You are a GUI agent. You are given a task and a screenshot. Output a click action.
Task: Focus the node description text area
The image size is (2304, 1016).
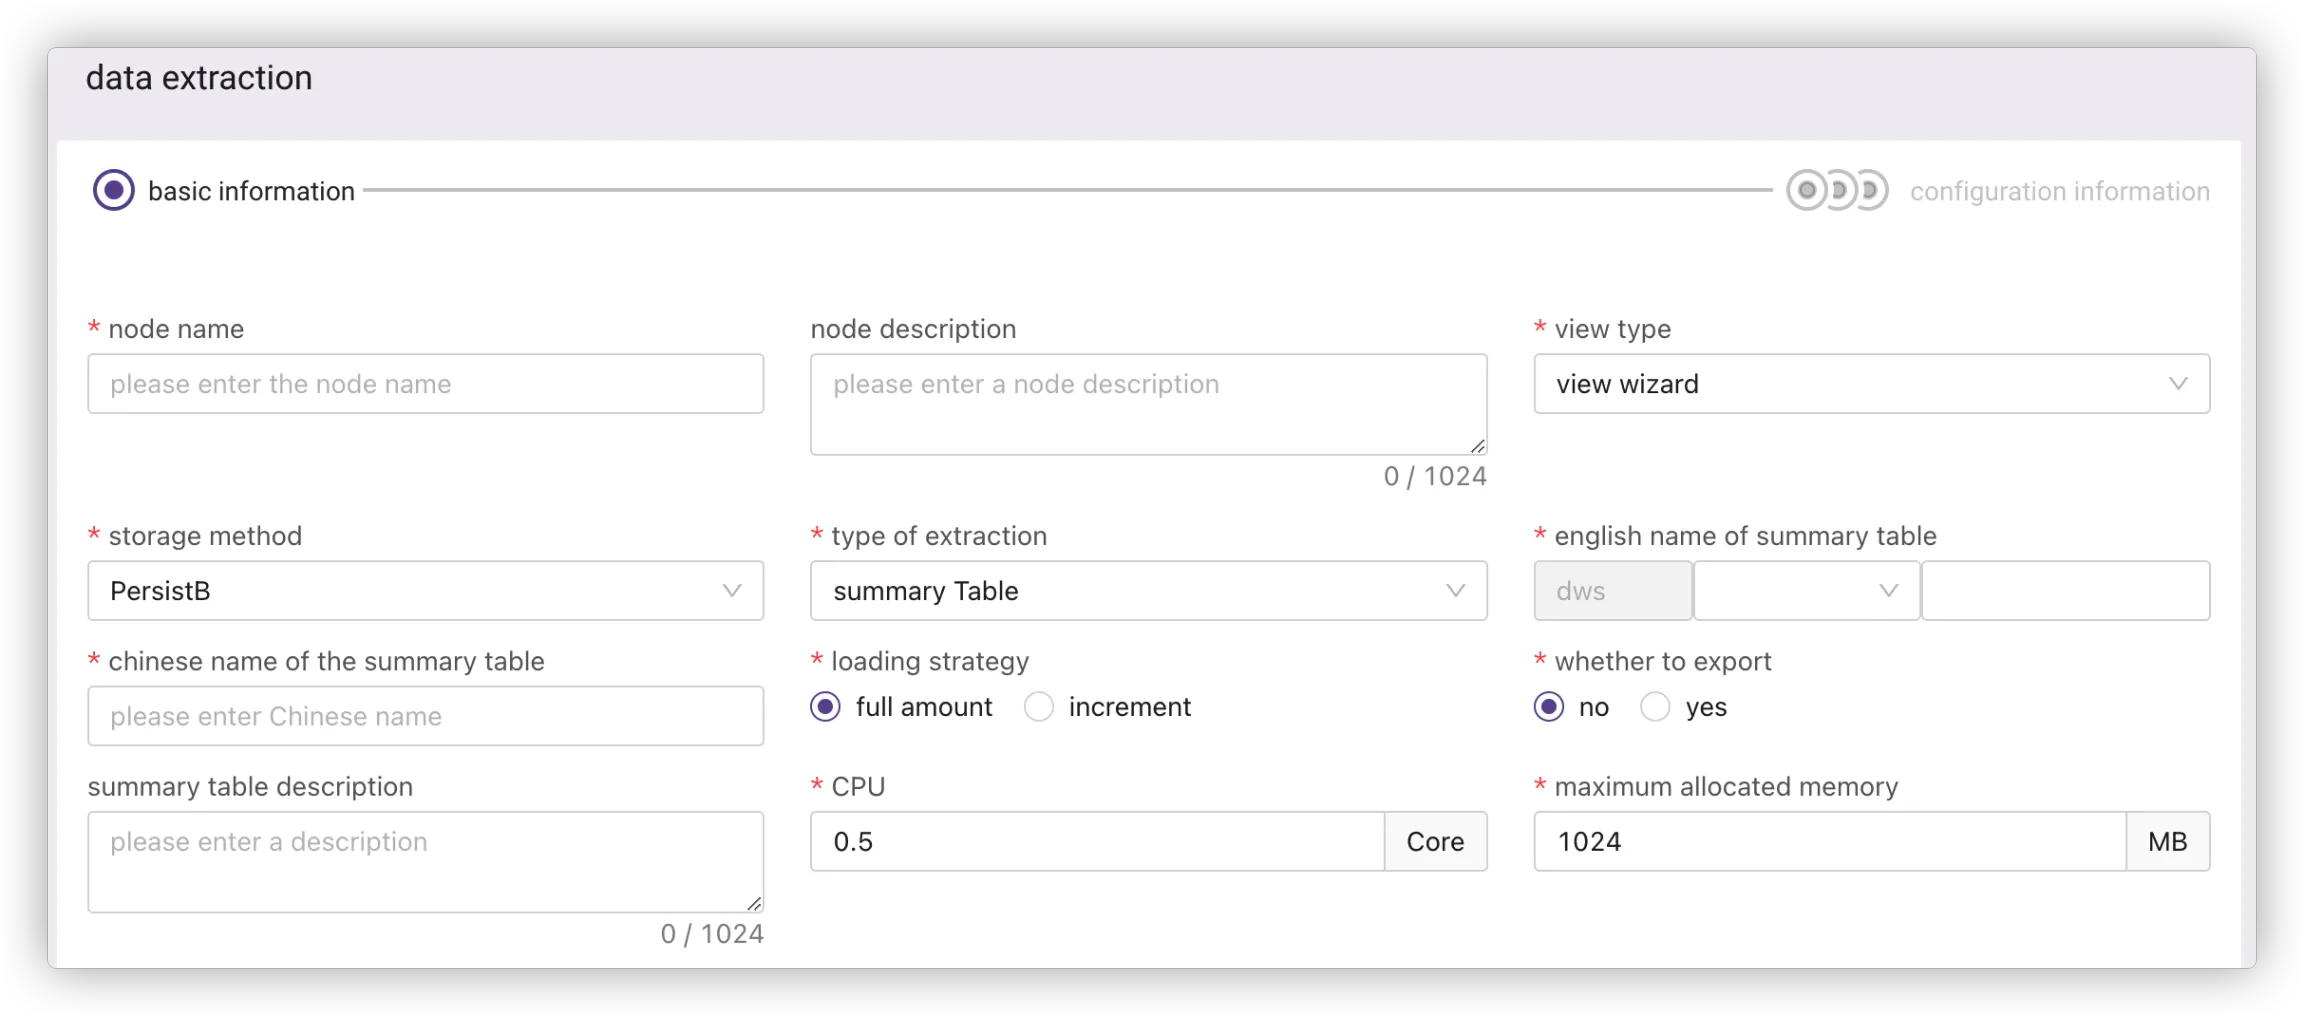coord(1148,404)
